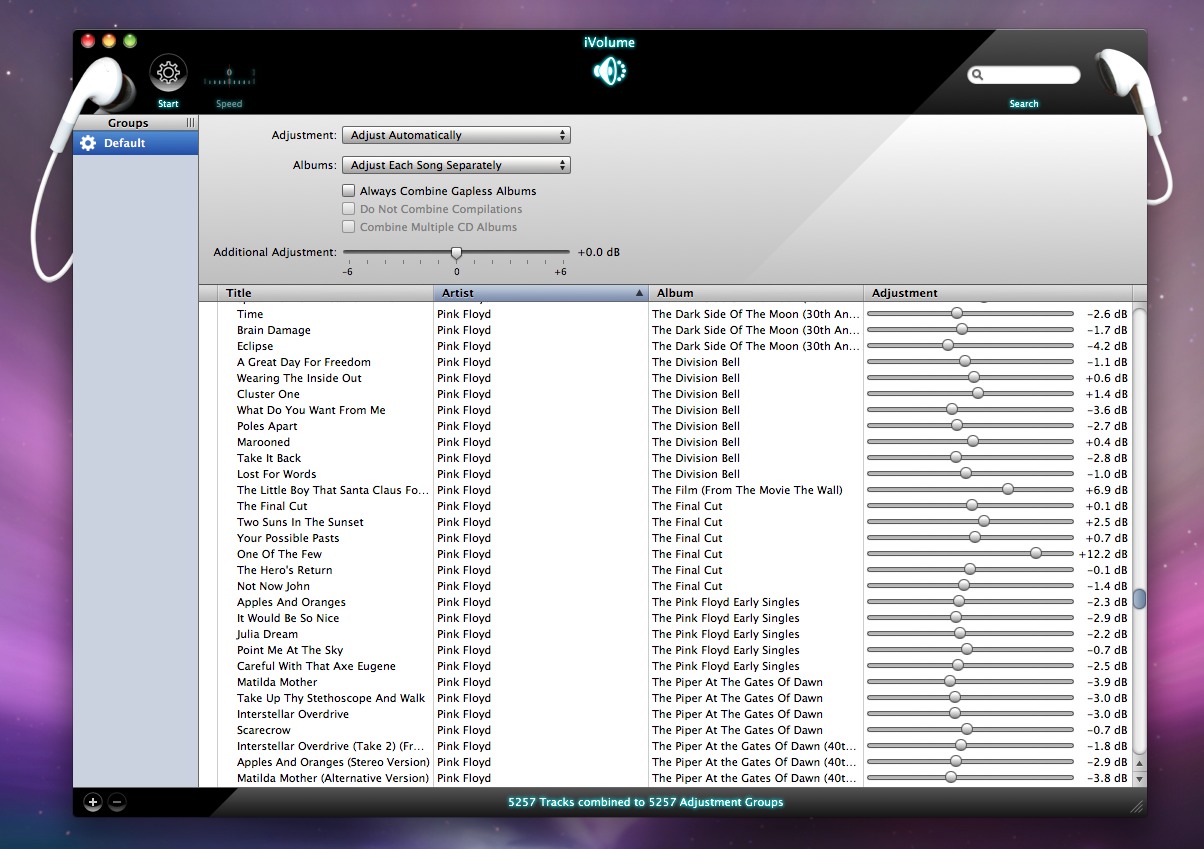This screenshot has height=849, width=1204.
Task: Click the Artist column header
Action: pos(457,292)
